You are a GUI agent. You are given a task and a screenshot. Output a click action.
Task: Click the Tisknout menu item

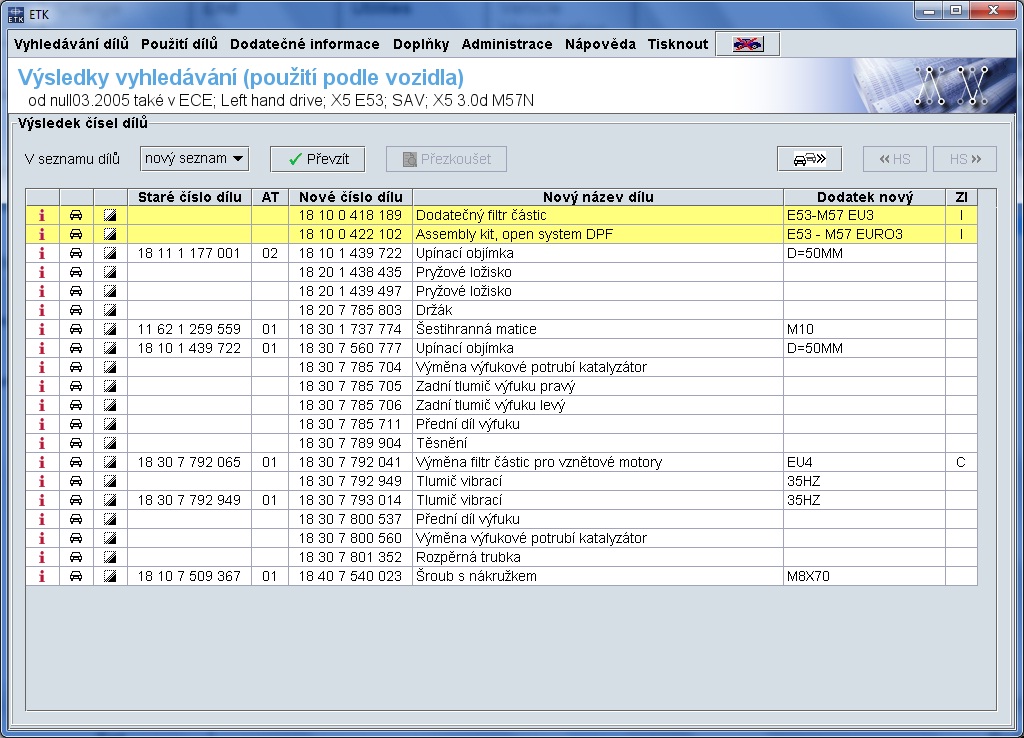677,44
